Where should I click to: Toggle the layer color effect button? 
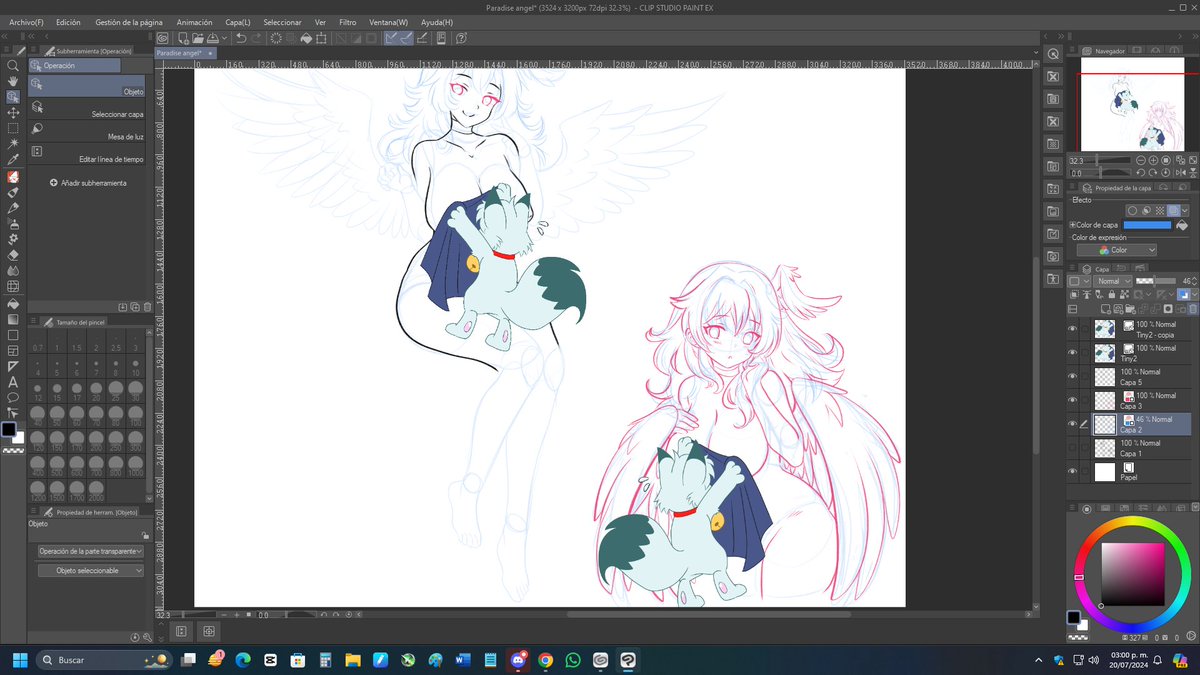[1174, 210]
